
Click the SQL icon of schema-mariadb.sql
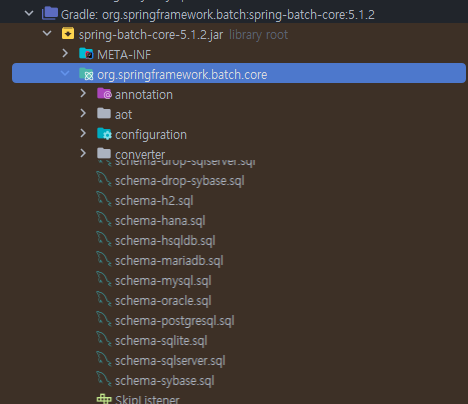pos(104,259)
